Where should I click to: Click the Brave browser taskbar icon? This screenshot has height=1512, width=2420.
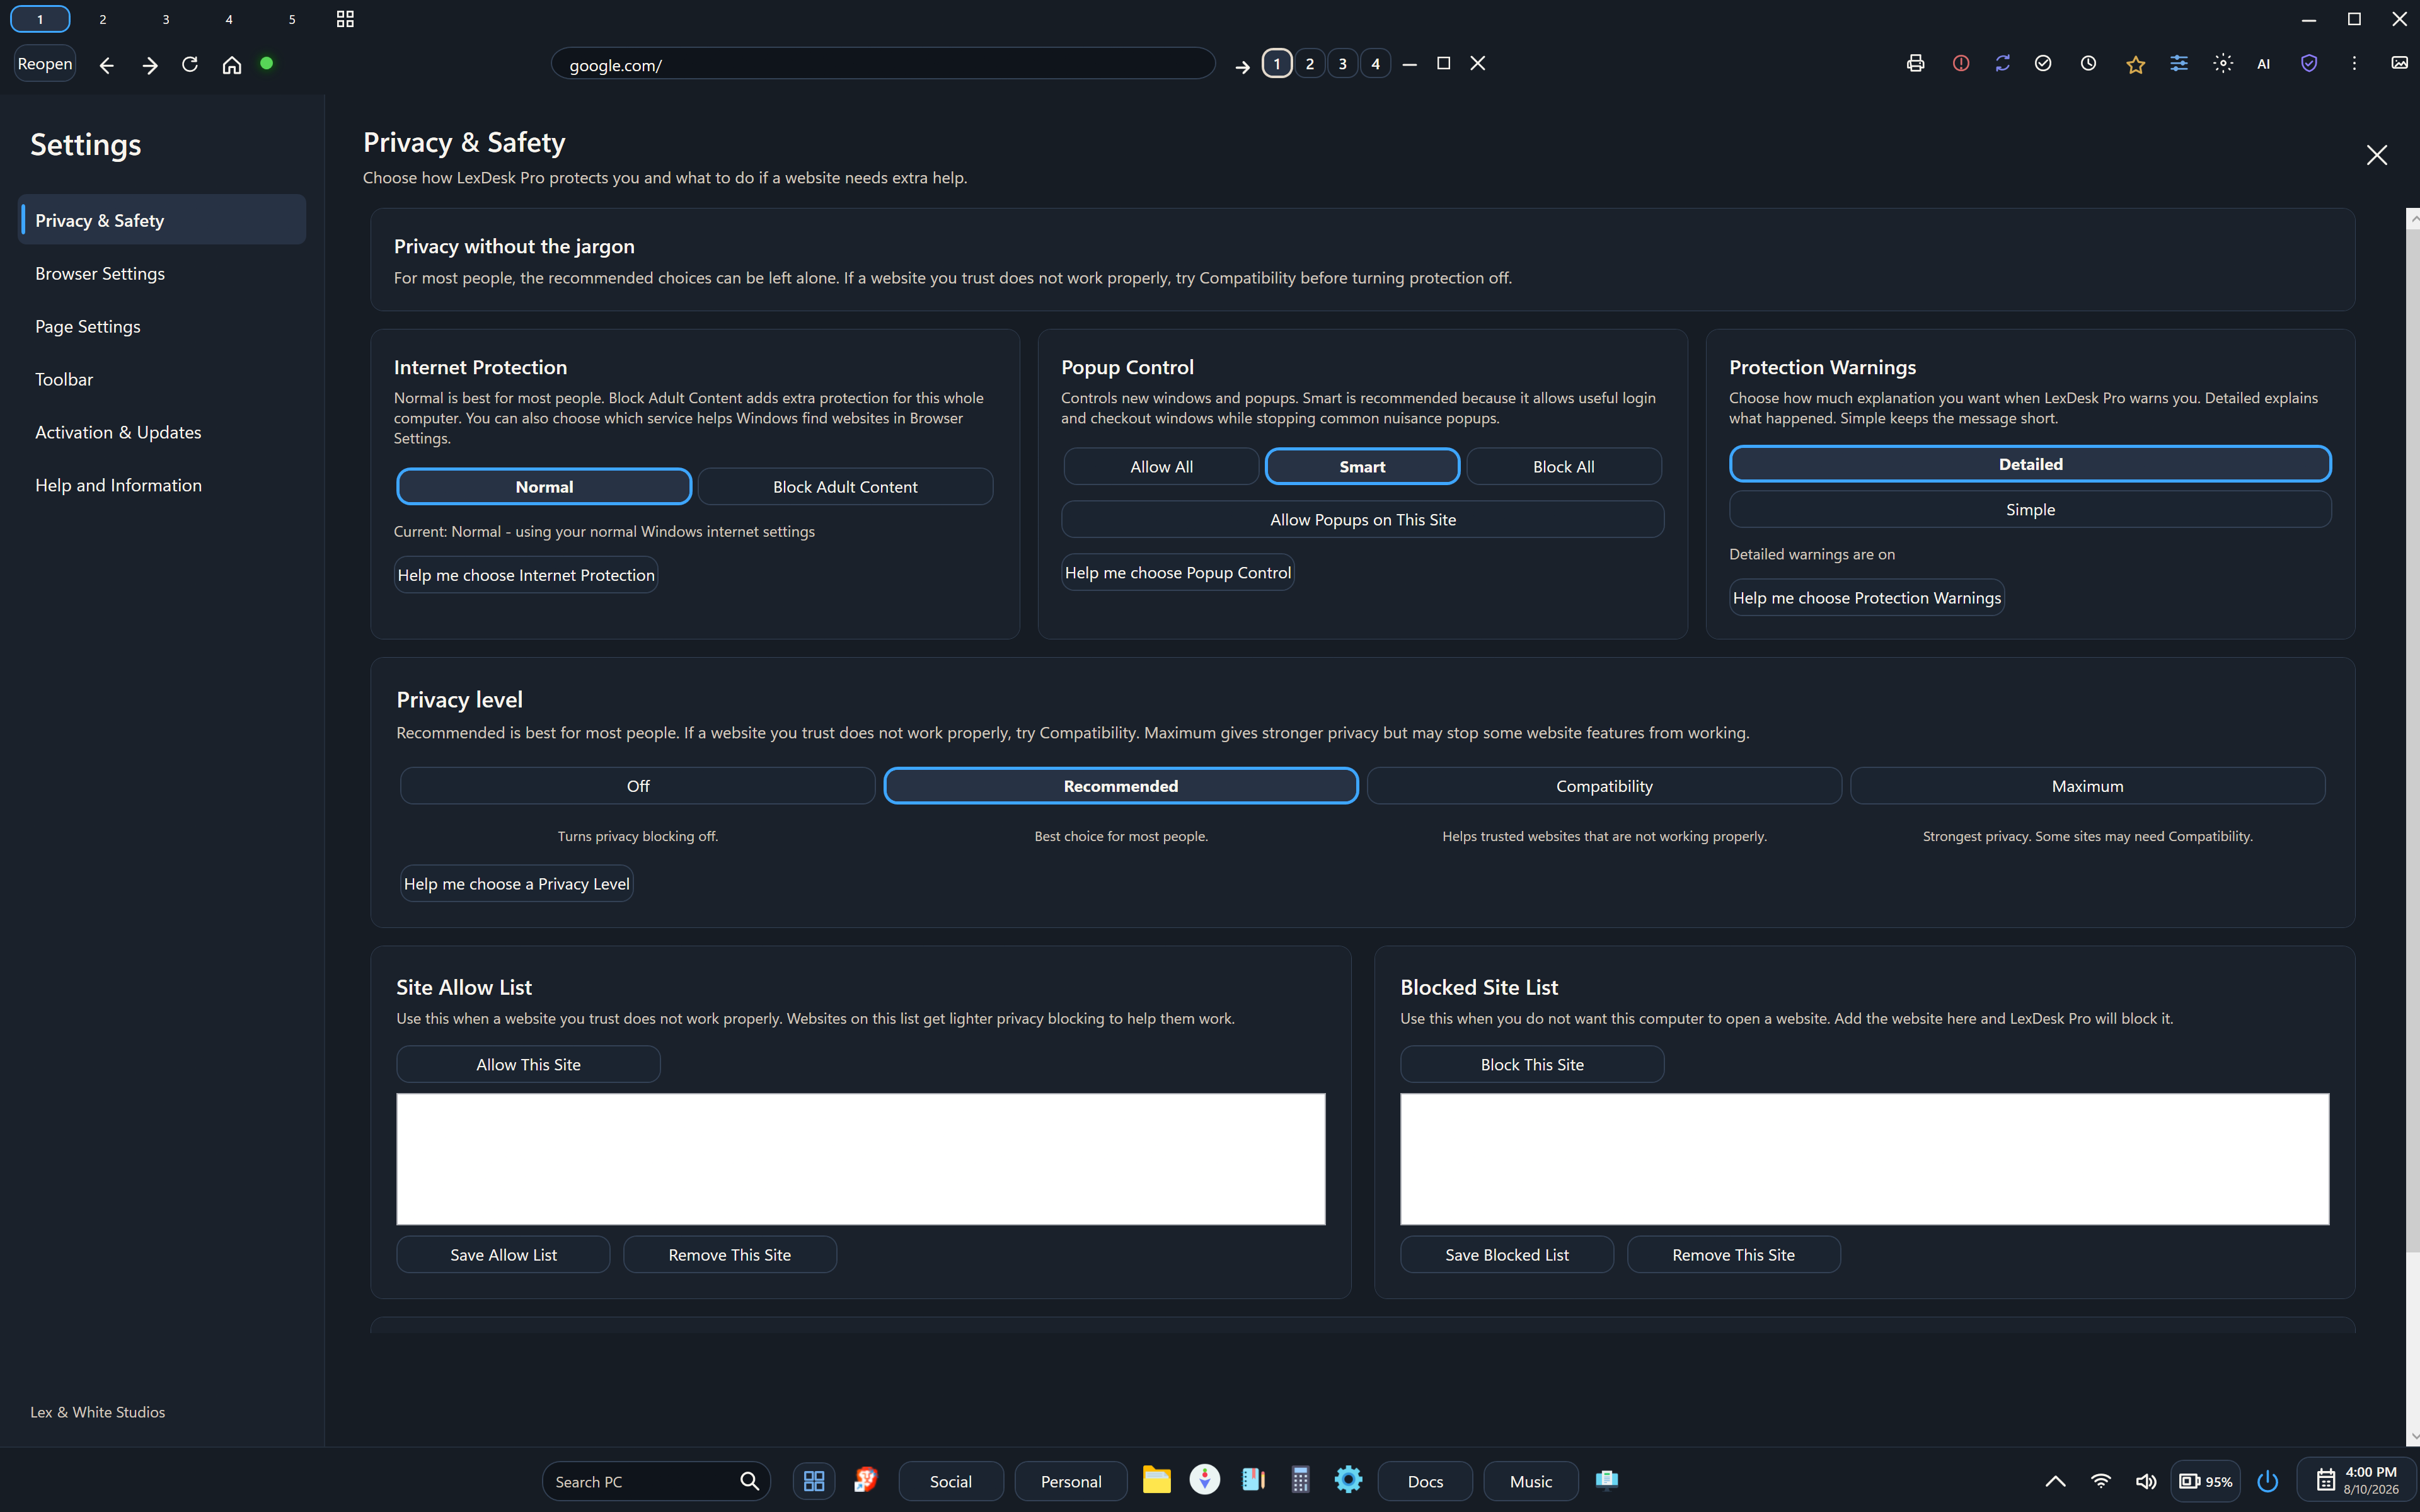tap(865, 1480)
